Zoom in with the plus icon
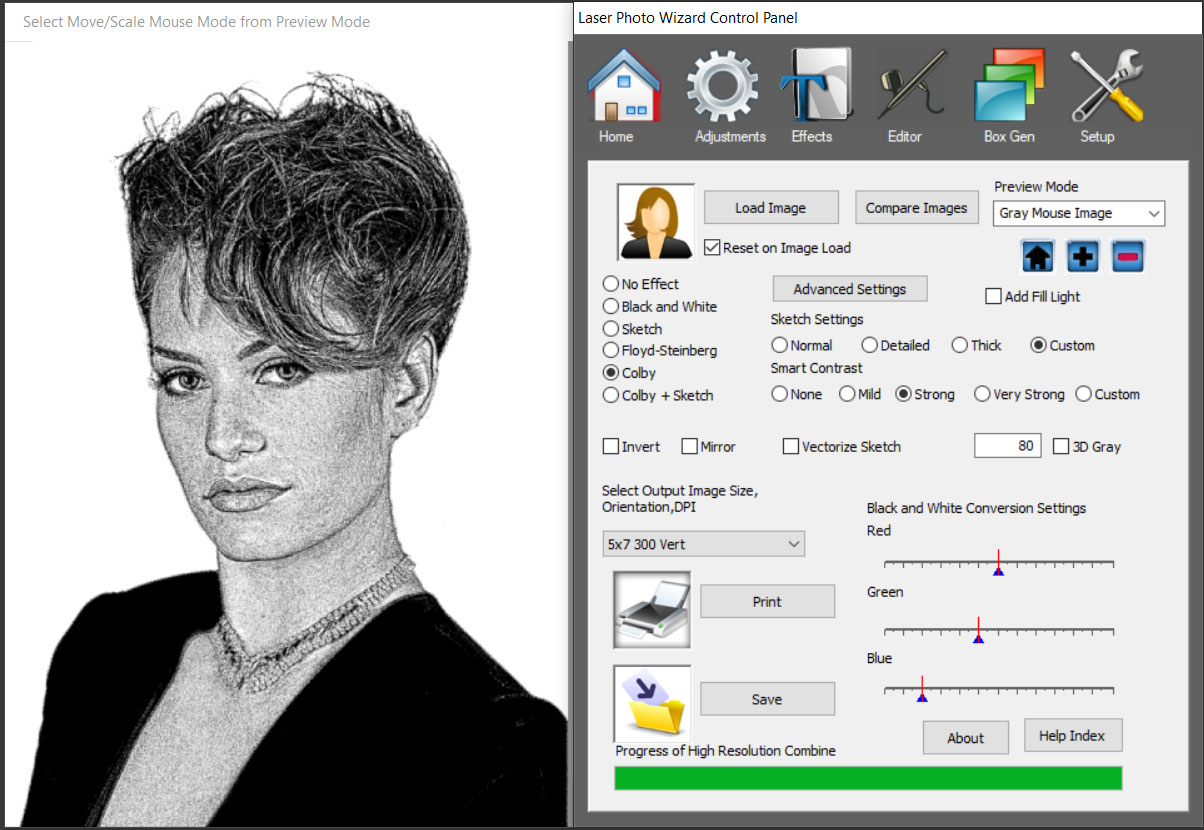Viewport: 1204px width, 830px height. pyautogui.click(x=1083, y=256)
